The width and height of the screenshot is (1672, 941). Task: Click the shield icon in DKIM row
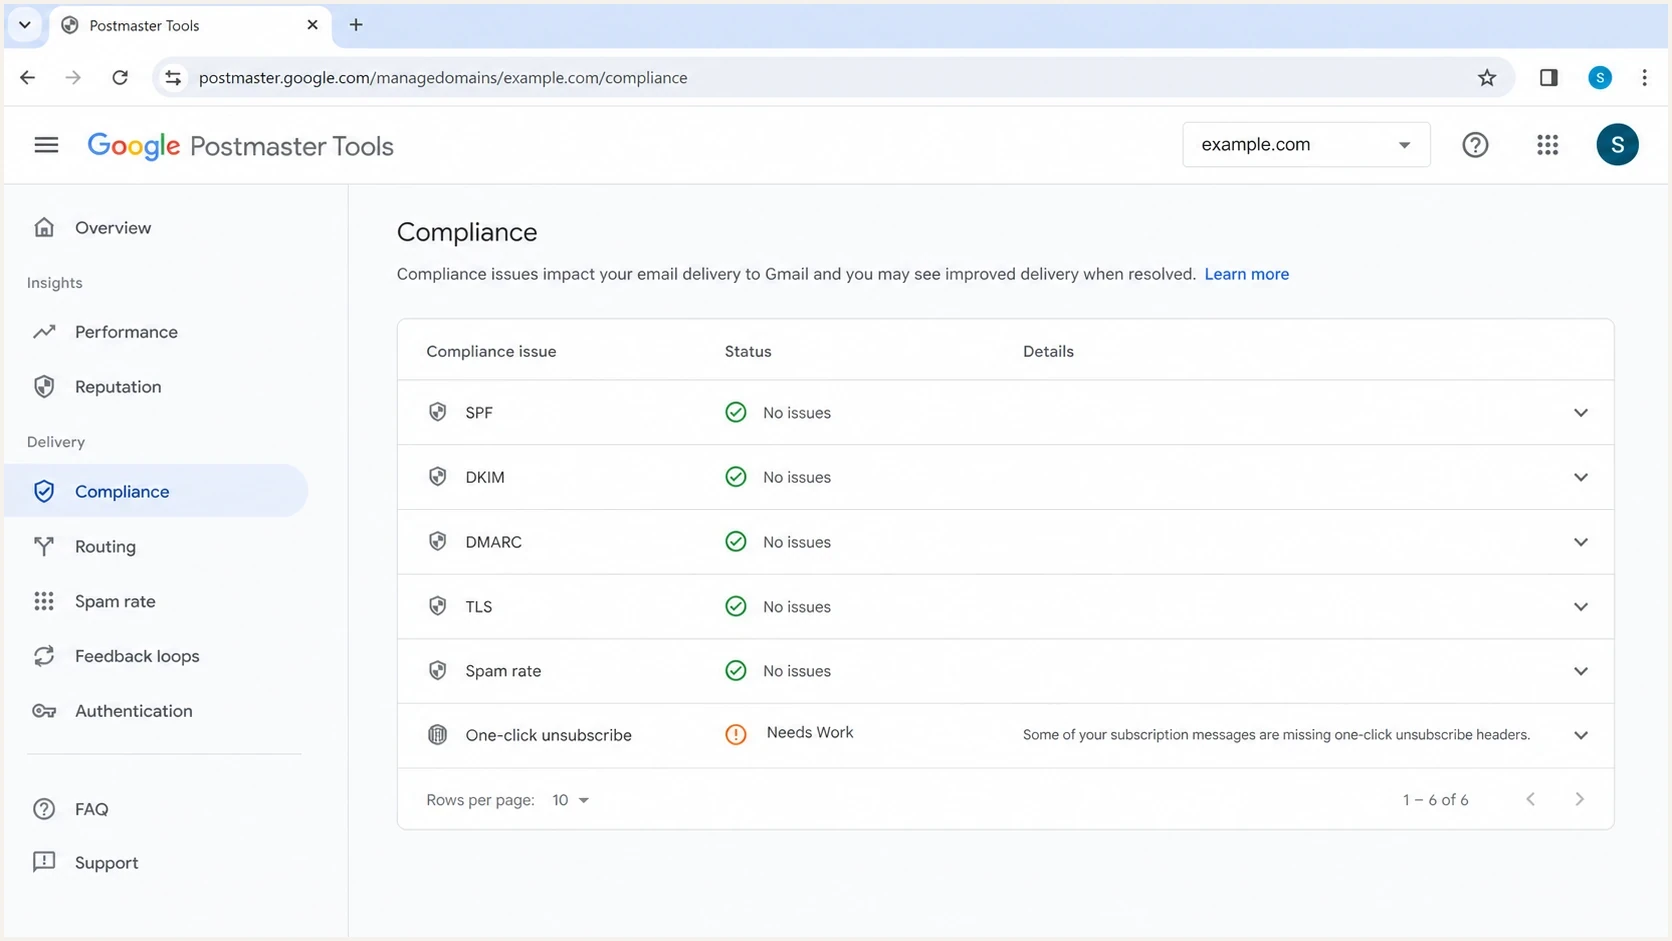[437, 477]
